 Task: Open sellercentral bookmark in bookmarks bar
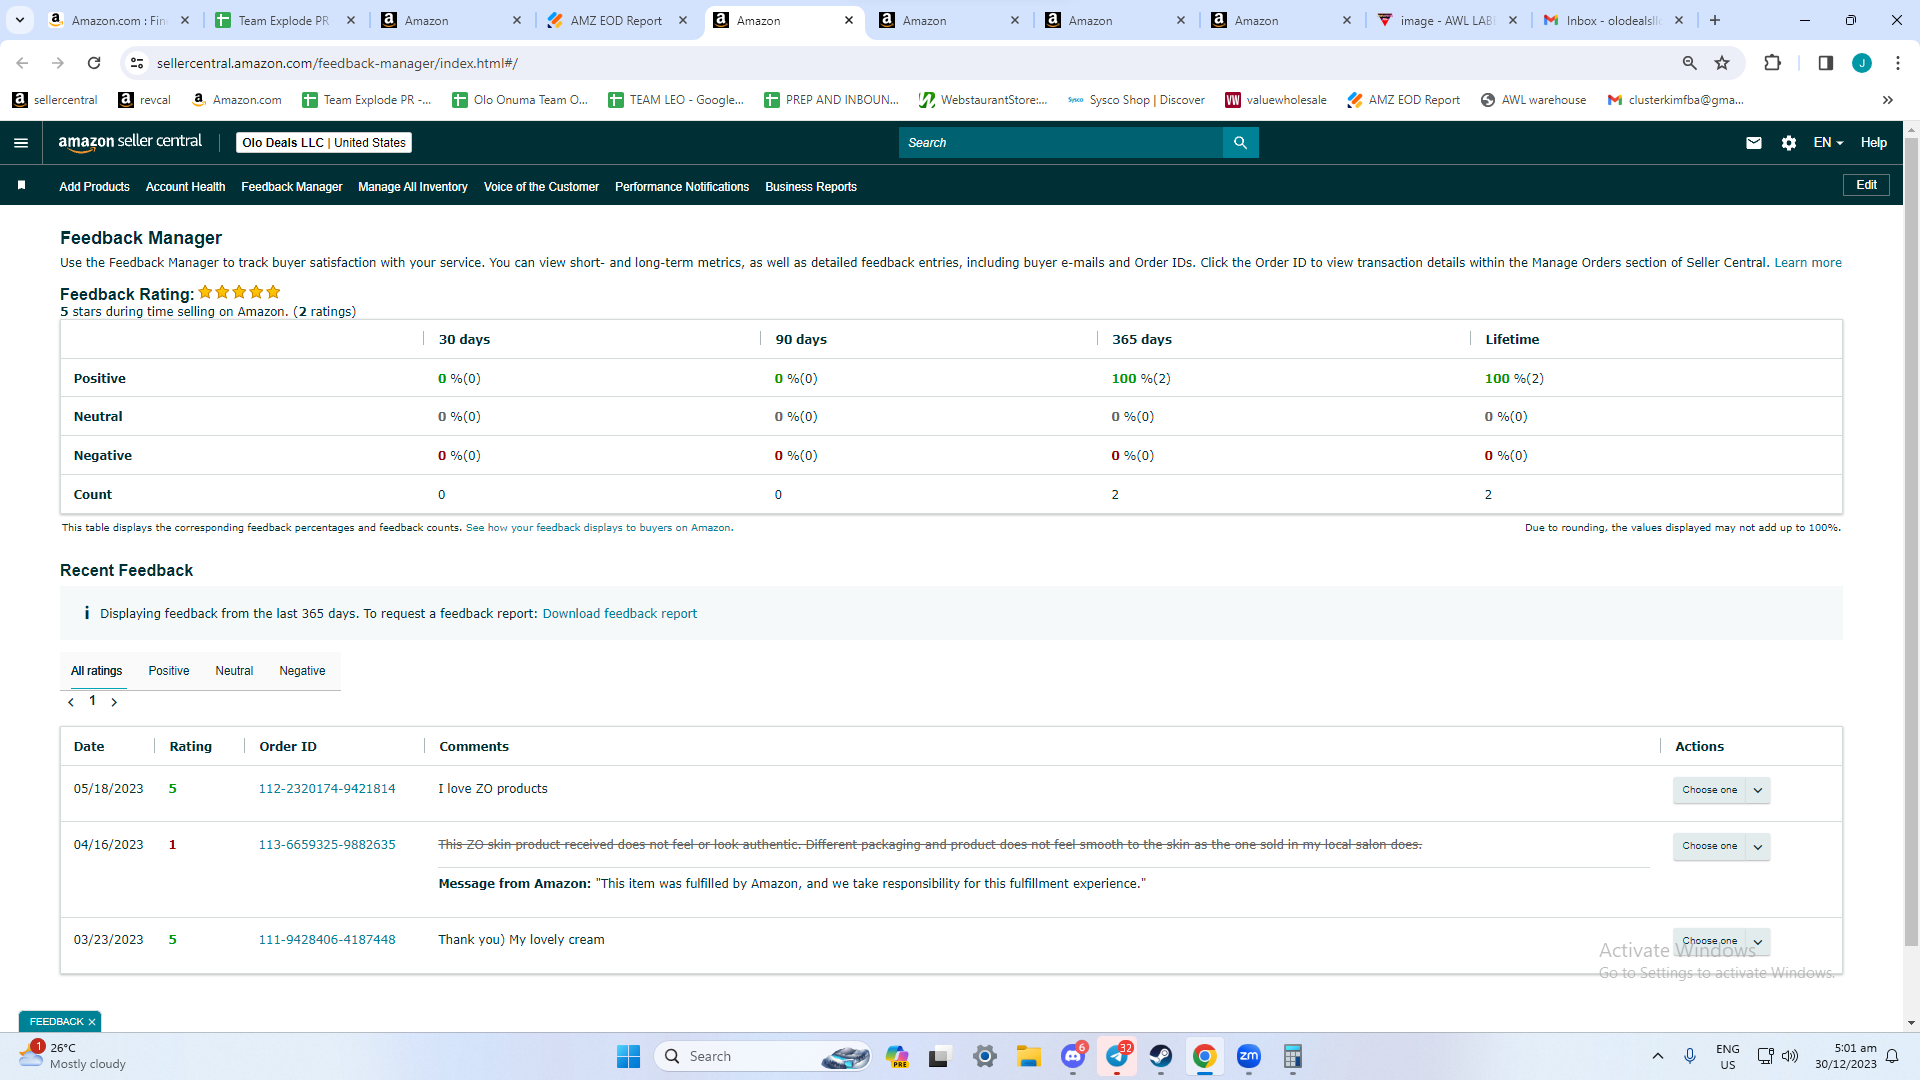55,100
